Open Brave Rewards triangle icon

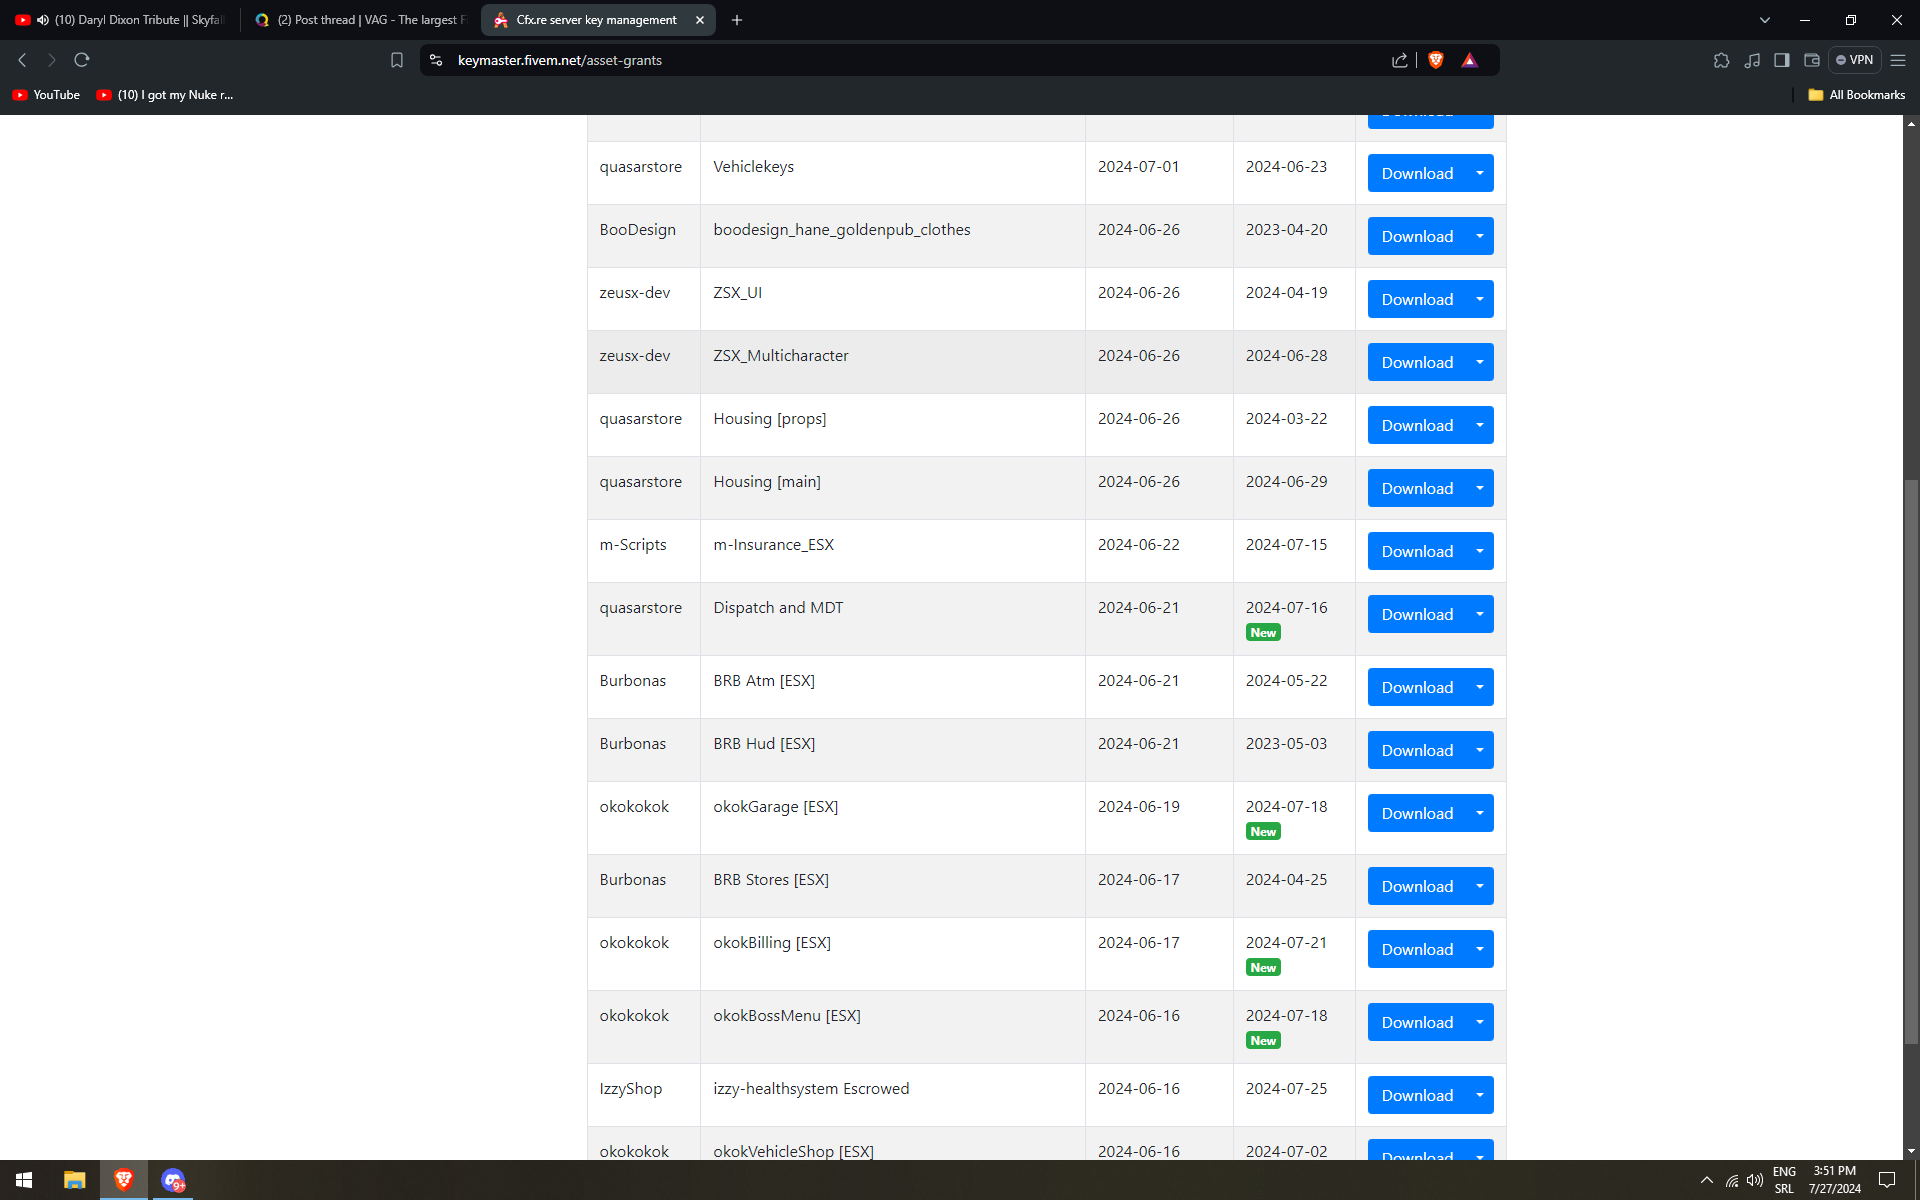point(1469,60)
